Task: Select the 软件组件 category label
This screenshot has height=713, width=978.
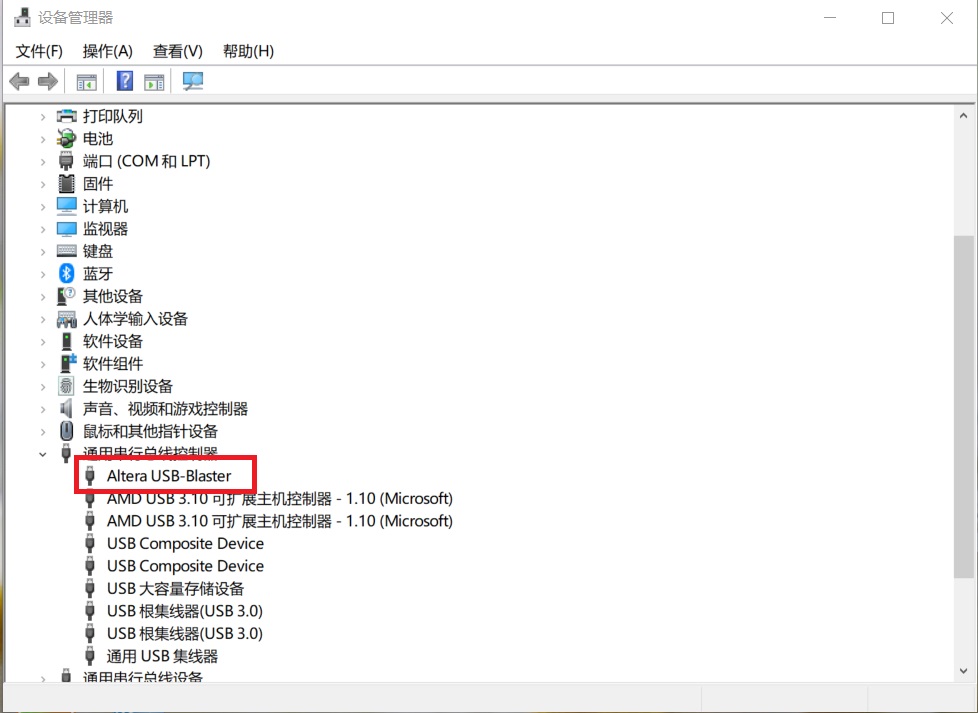Action: tap(113, 364)
